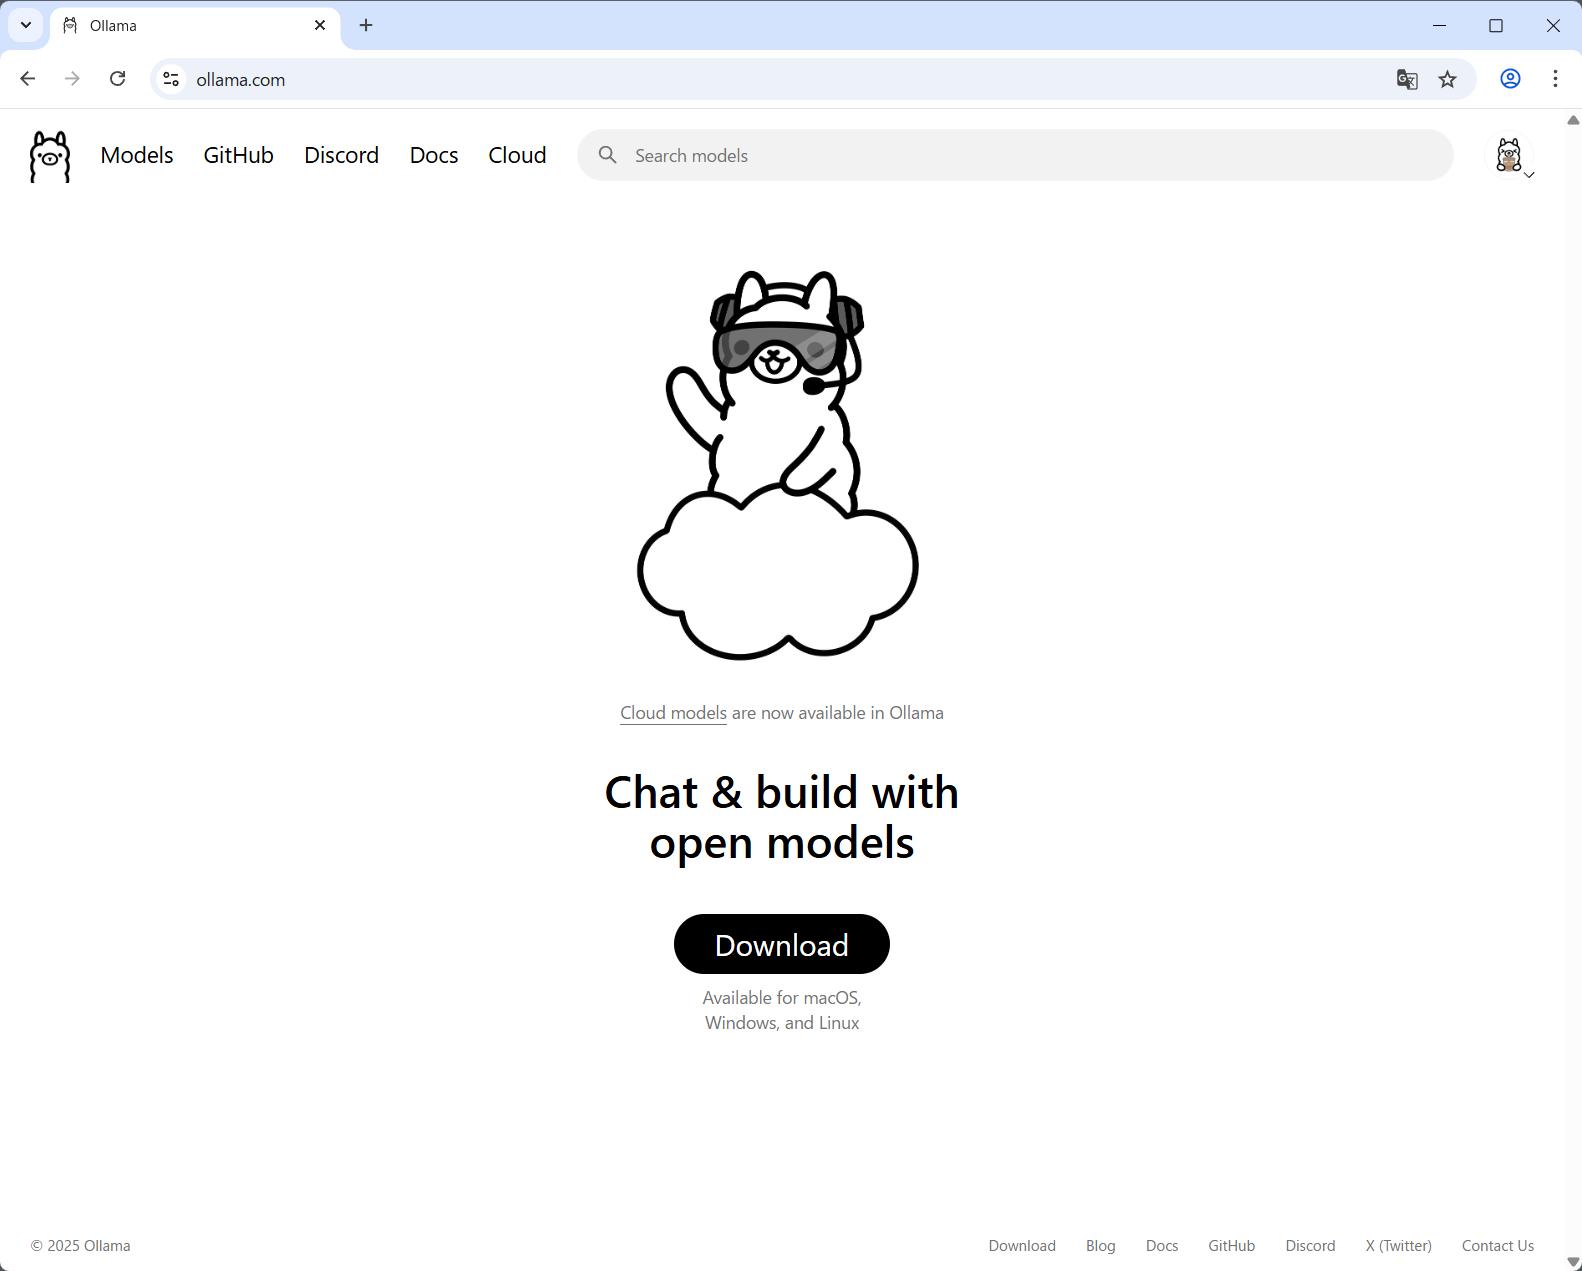Screen dimensions: 1582x1271
Task: Open the user avatar account menu
Action: point(1510,156)
